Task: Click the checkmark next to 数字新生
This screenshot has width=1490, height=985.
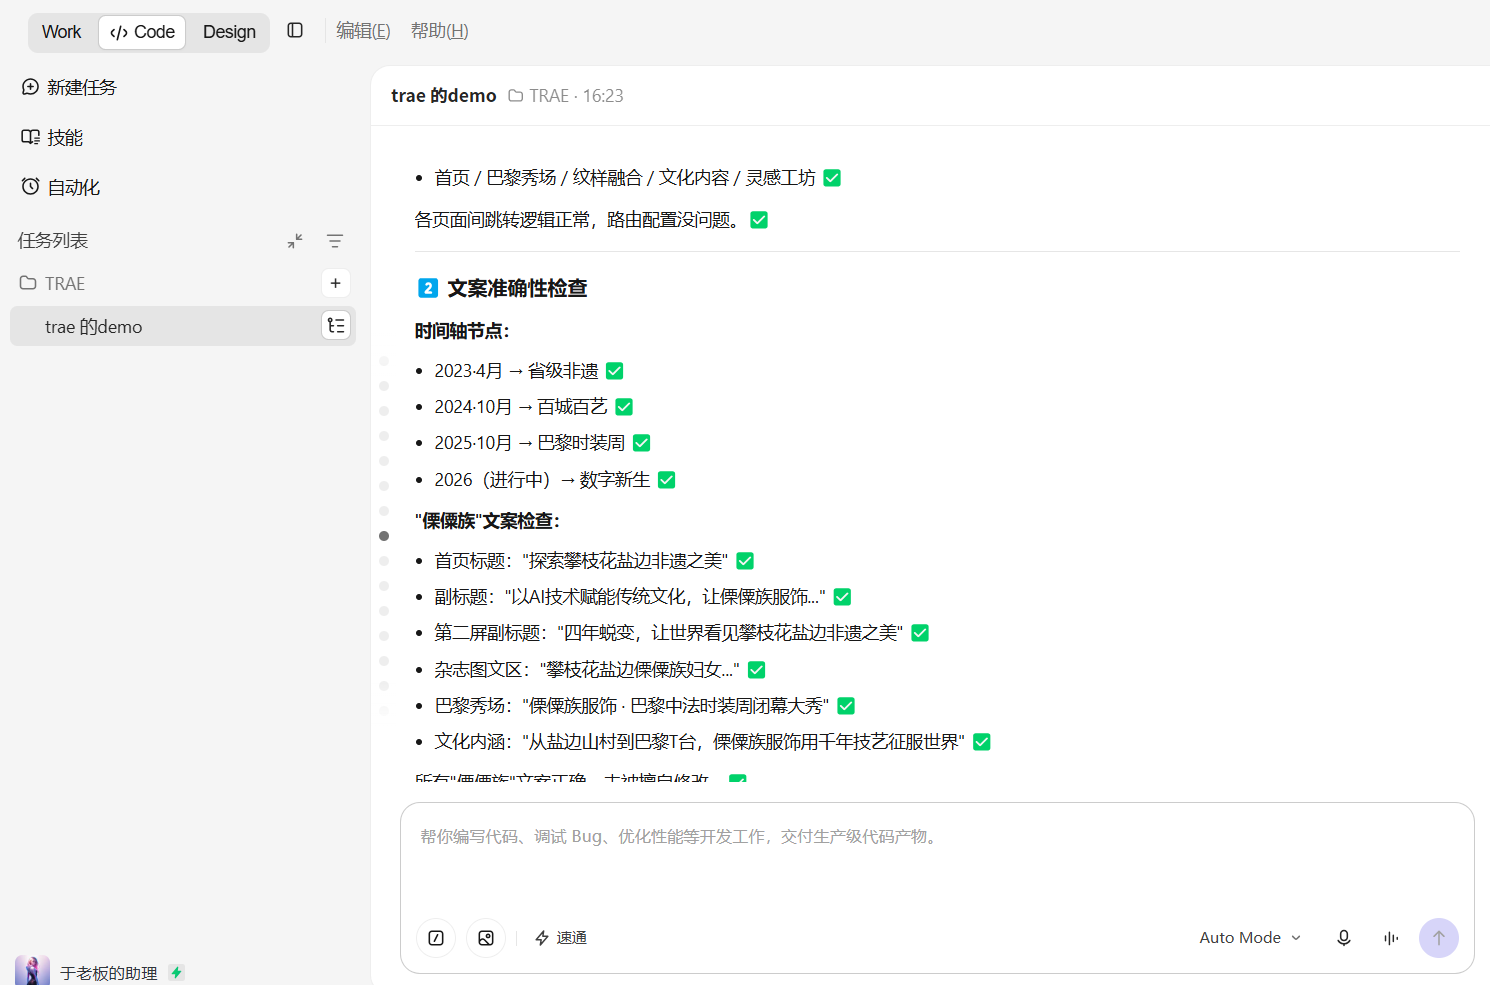Action: pos(667,480)
